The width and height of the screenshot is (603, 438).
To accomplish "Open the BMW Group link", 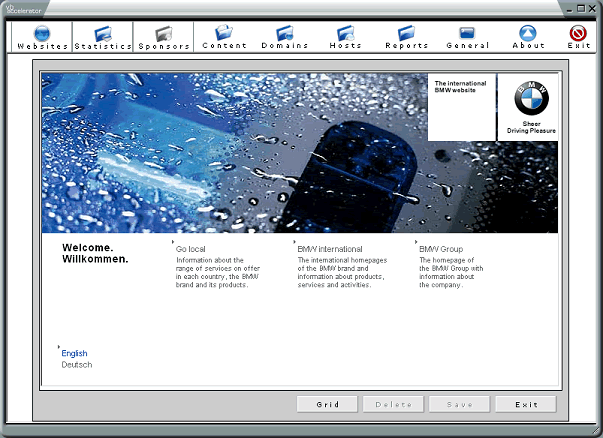I will 441,249.
